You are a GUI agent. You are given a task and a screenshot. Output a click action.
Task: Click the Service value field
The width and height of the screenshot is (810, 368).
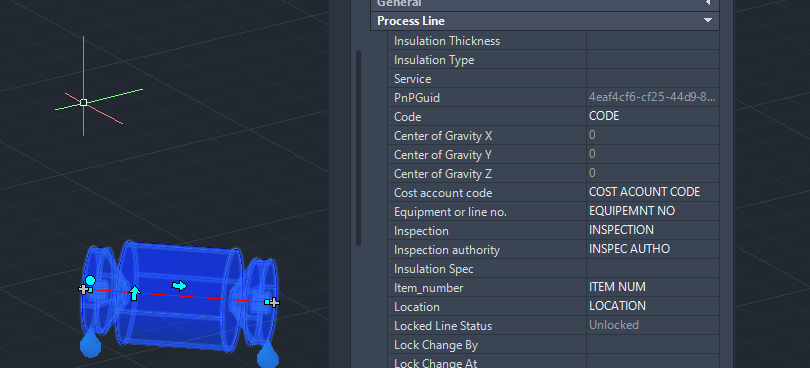652,79
